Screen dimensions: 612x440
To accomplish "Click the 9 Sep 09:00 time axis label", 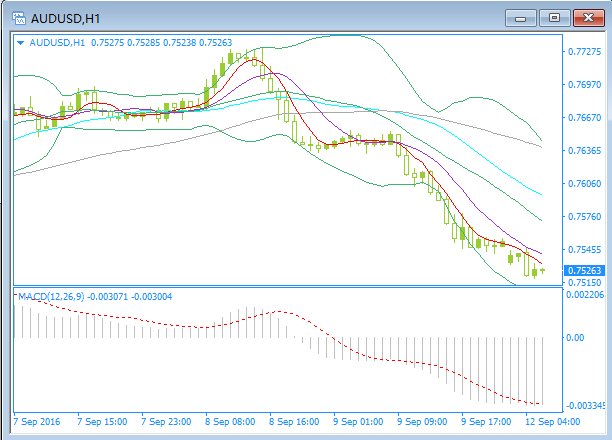I will click(x=421, y=421).
